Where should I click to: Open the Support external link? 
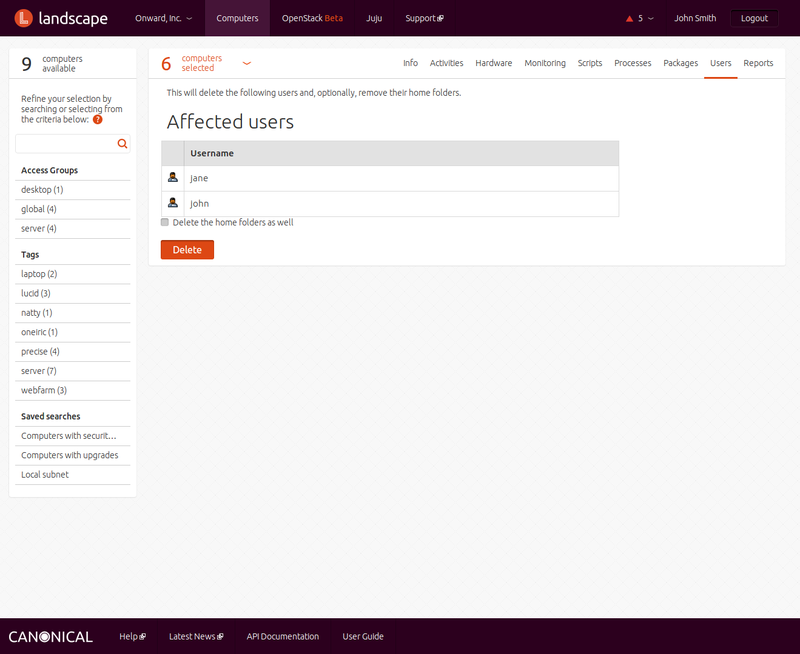pos(424,18)
